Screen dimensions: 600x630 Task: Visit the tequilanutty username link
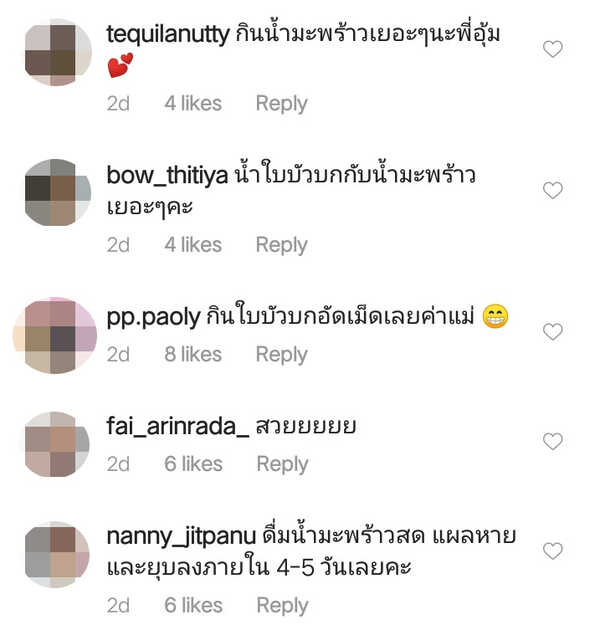click(x=168, y=35)
